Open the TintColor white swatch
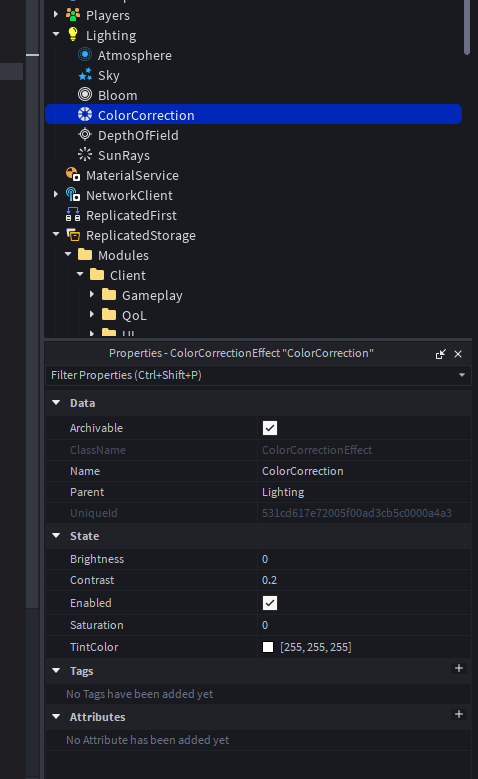The height and width of the screenshot is (779, 478). [268, 647]
